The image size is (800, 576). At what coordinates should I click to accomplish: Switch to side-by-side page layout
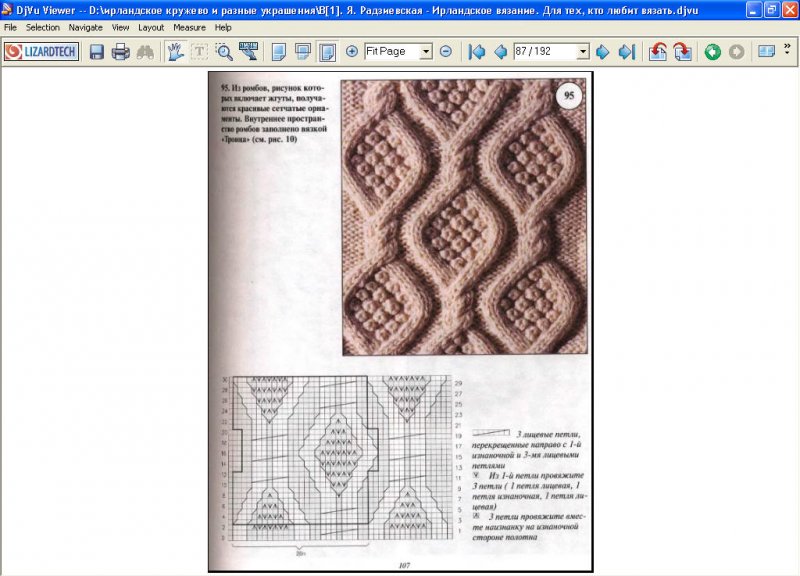pyautogui.click(x=328, y=52)
